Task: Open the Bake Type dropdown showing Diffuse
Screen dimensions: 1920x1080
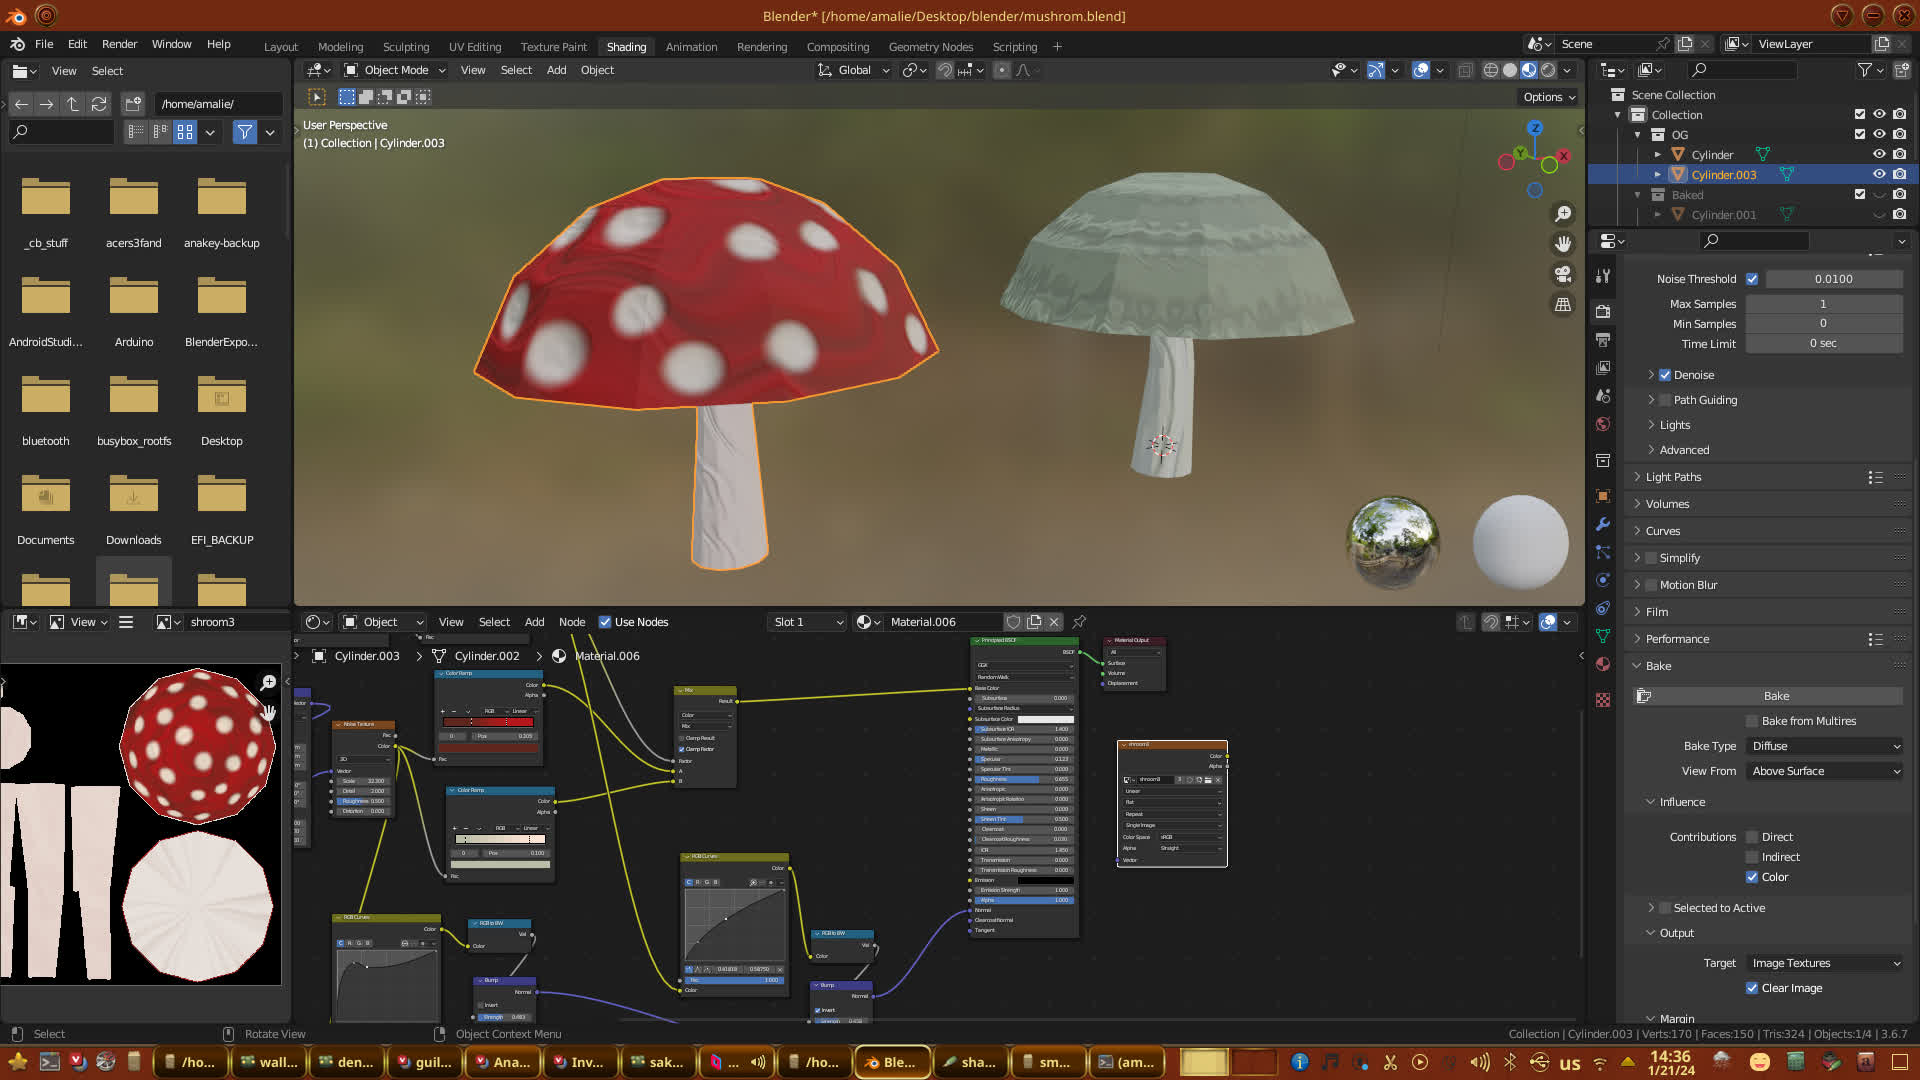Action: (x=1825, y=746)
